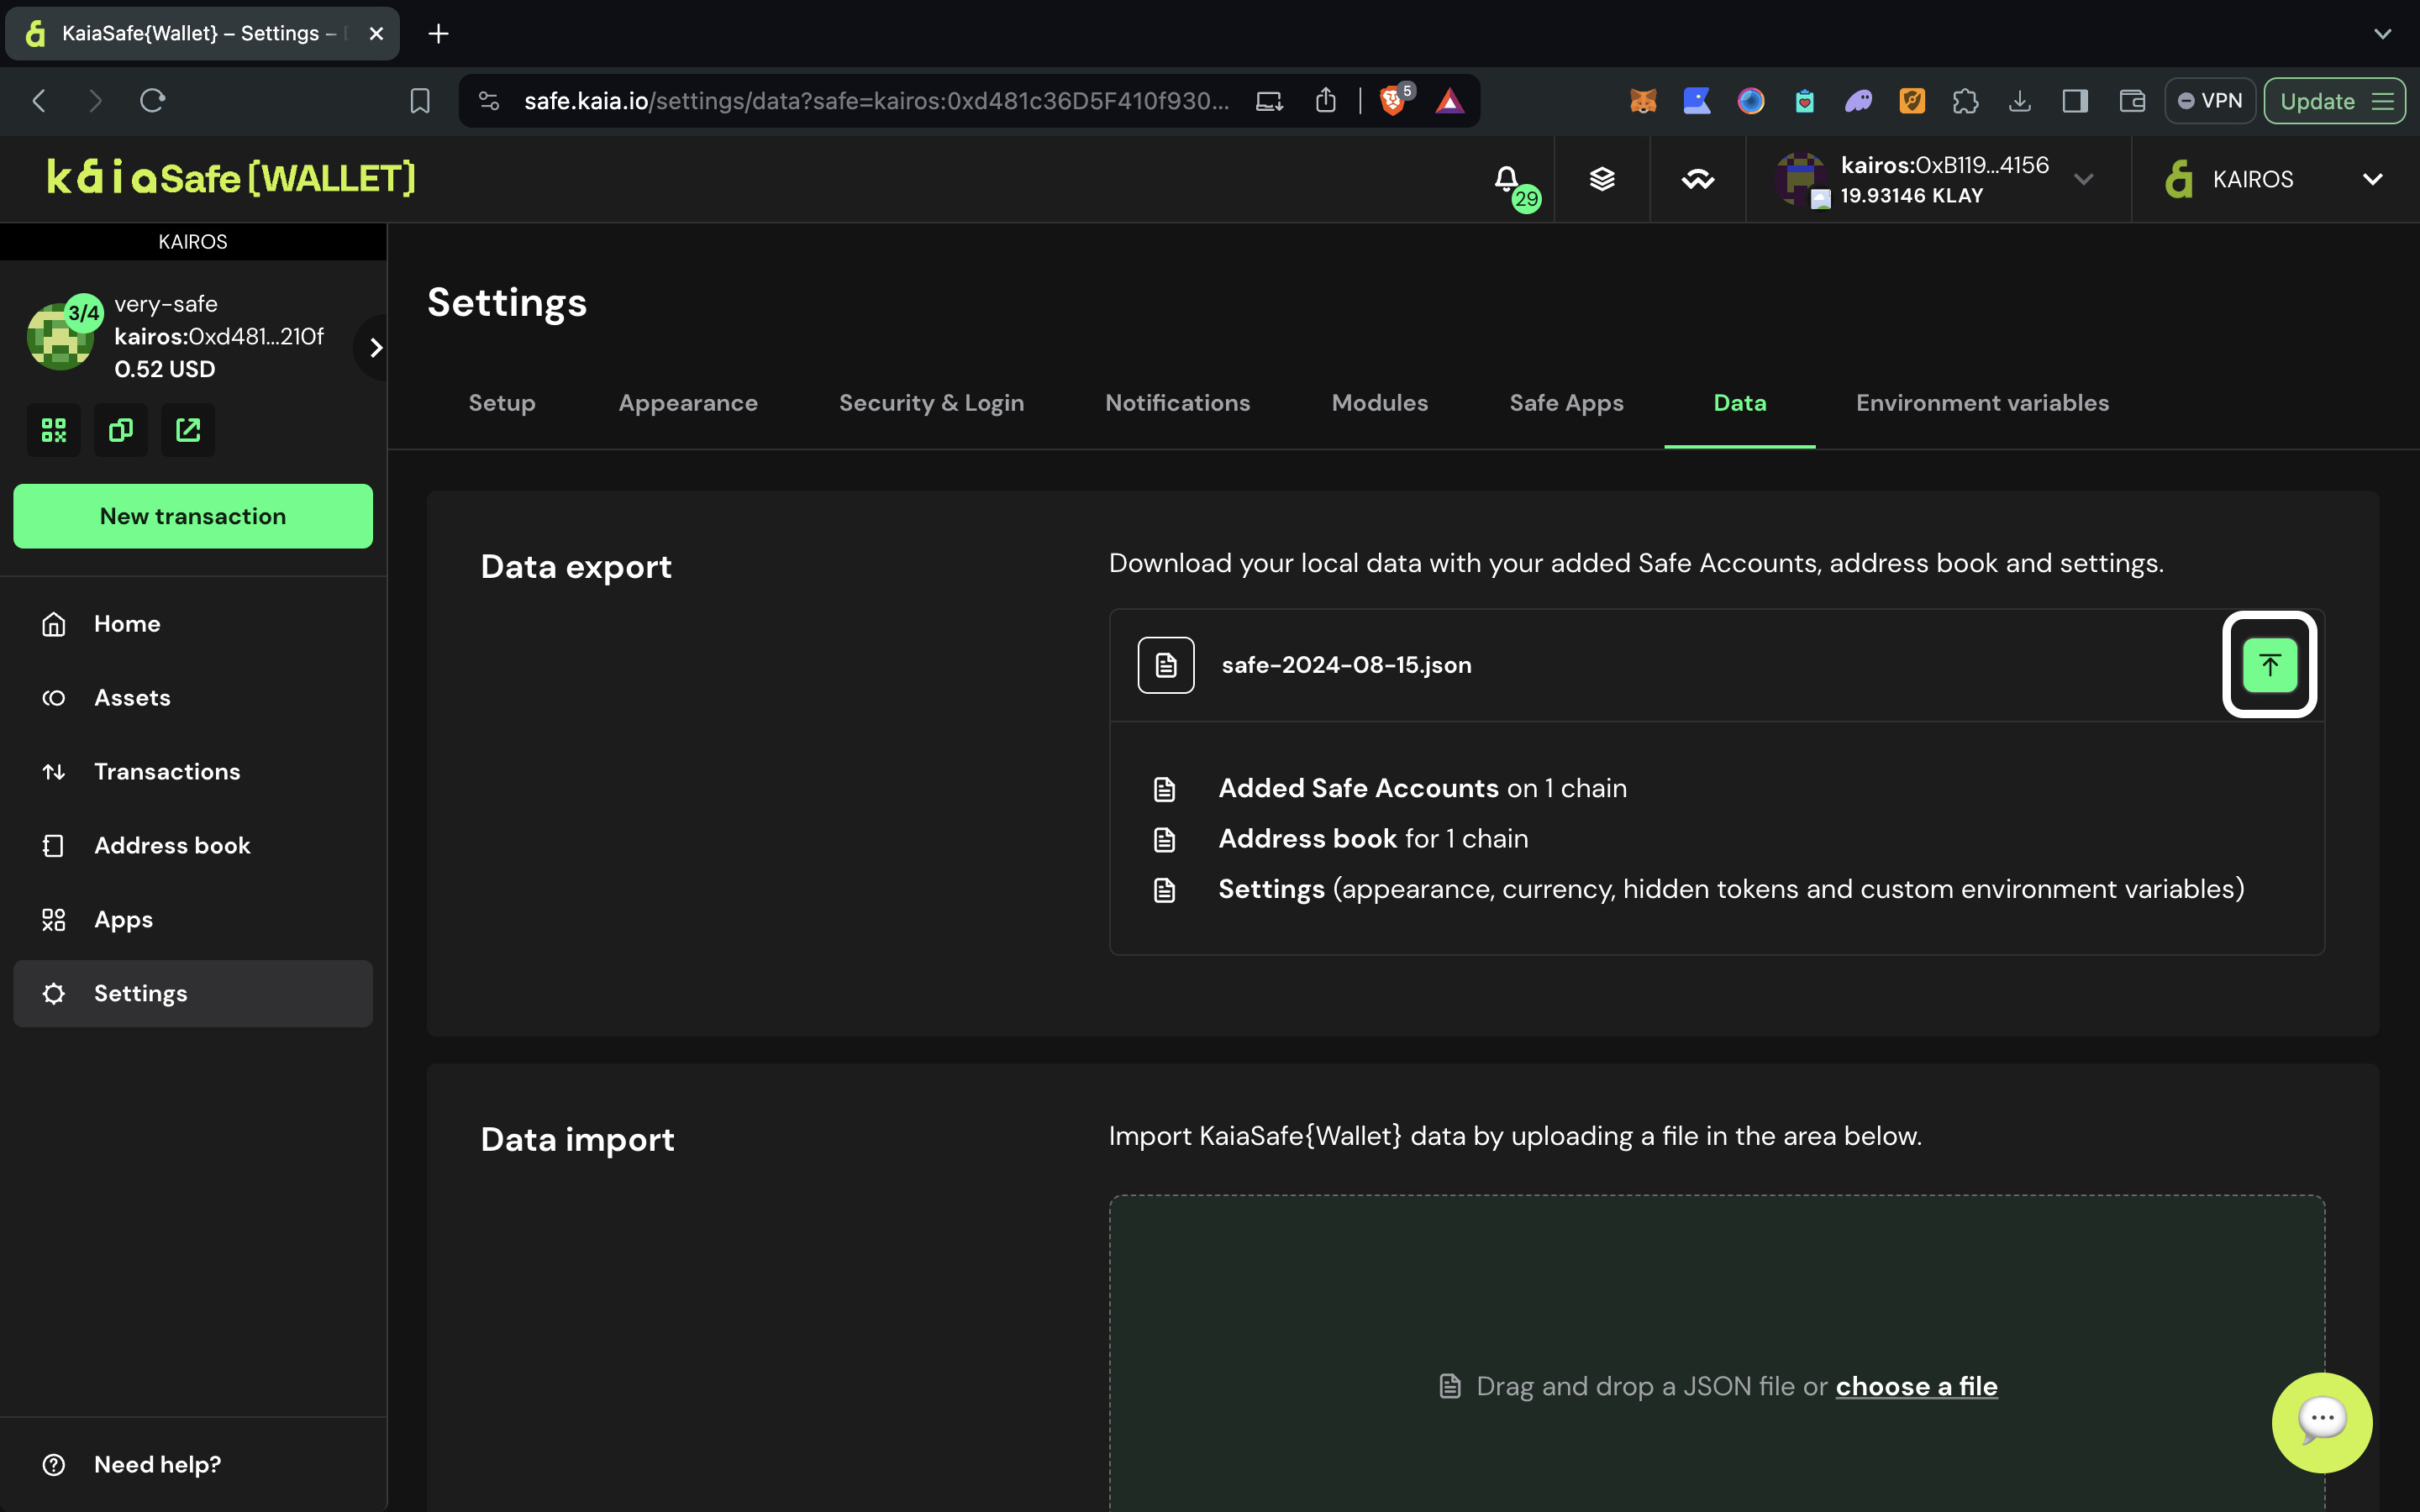Click the browser address bar

pos(875,101)
